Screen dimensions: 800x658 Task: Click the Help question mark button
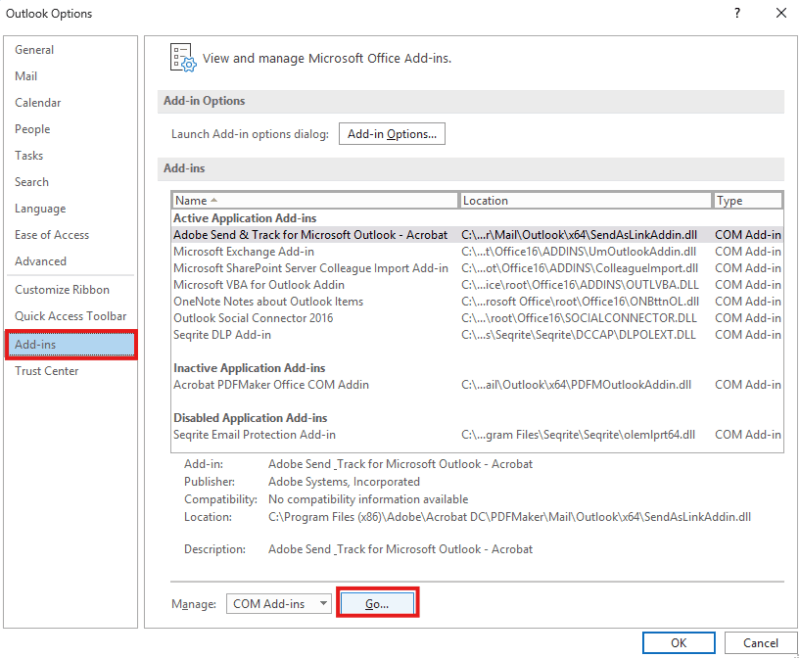[x=737, y=13]
